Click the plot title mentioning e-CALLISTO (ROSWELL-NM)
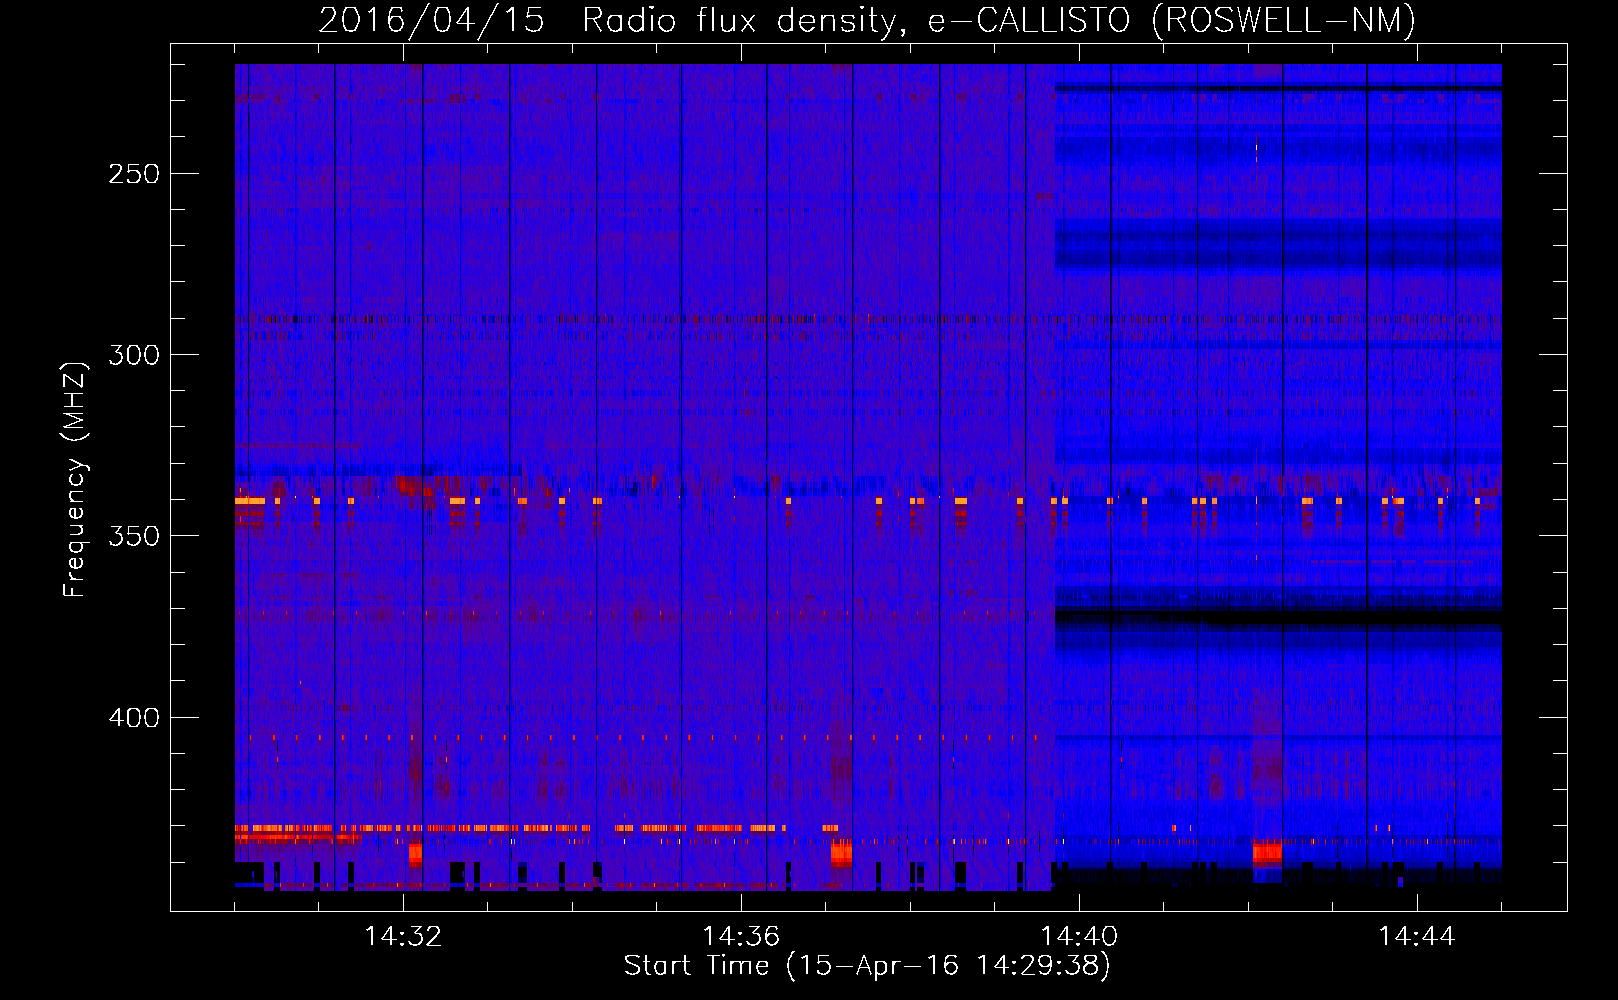 [x=867, y=20]
